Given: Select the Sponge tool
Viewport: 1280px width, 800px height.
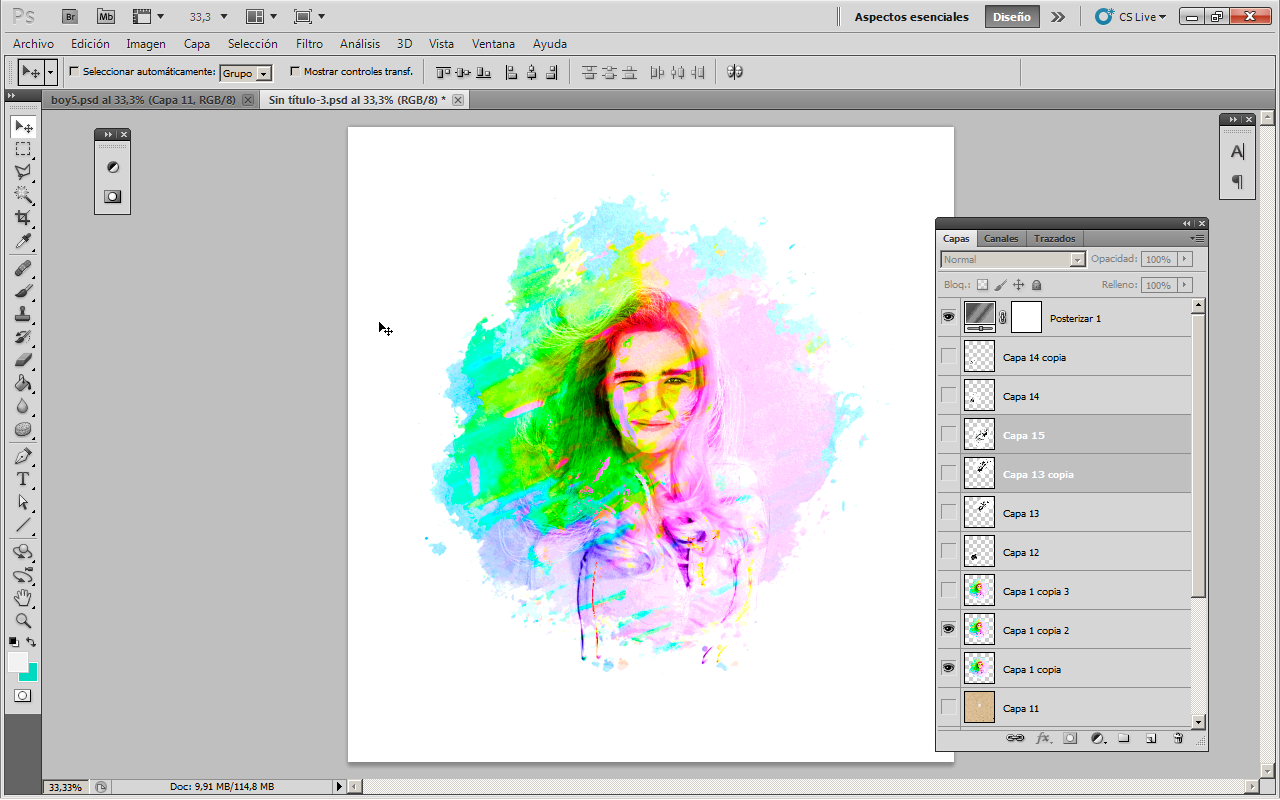Looking at the screenshot, I should (x=23, y=429).
